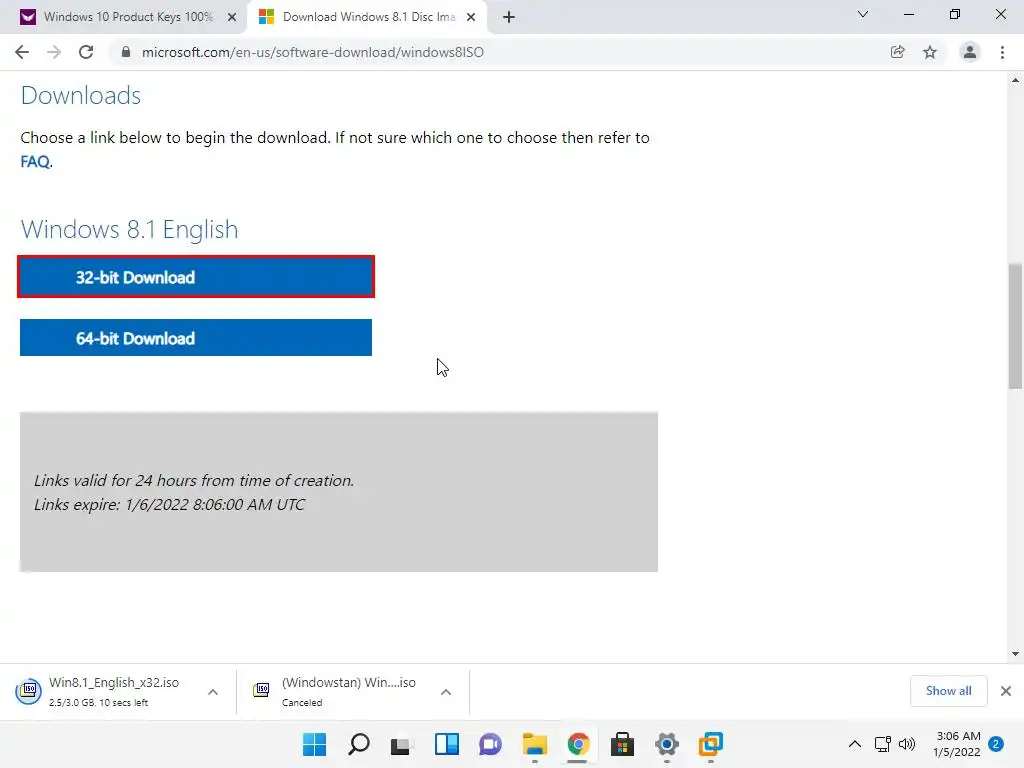Open Task View on the taskbar
Image resolution: width=1024 pixels, height=768 pixels.
pyautogui.click(x=402, y=744)
